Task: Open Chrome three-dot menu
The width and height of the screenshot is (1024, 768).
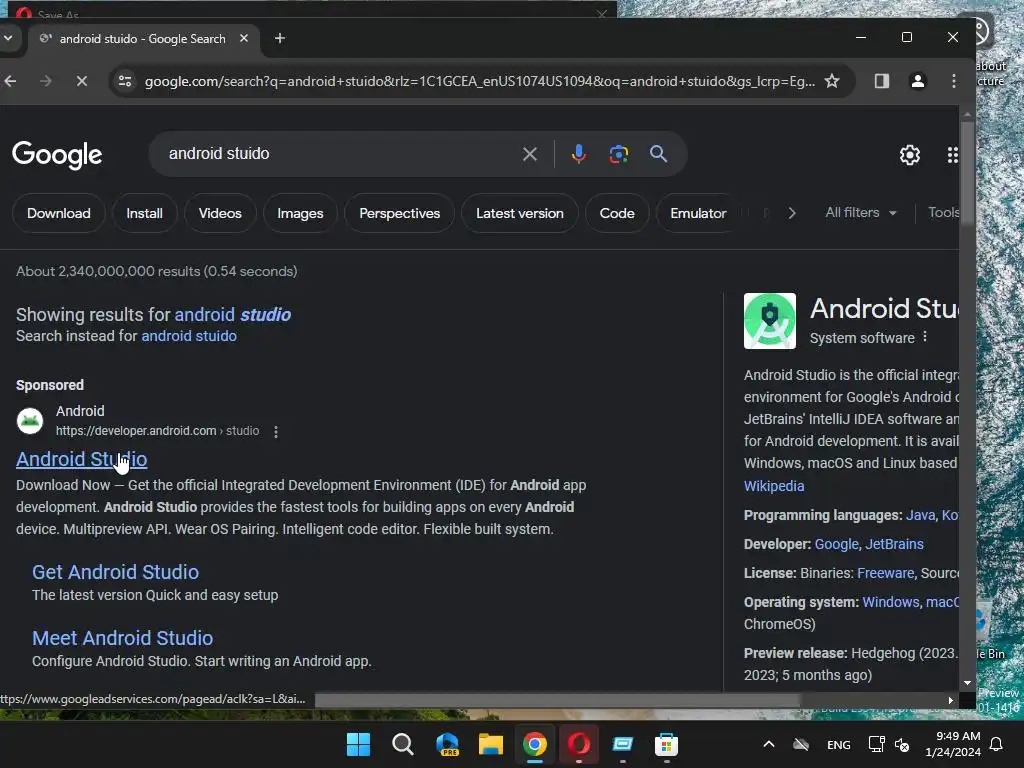Action: point(953,81)
